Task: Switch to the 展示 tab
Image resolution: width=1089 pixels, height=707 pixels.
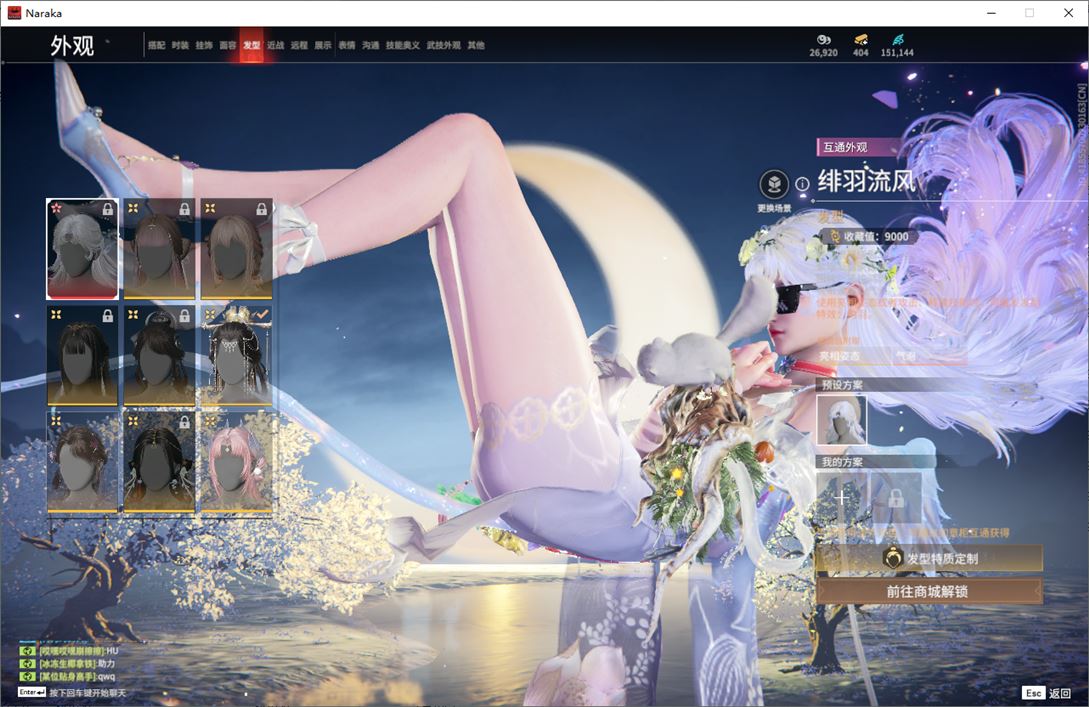Action: (323, 45)
